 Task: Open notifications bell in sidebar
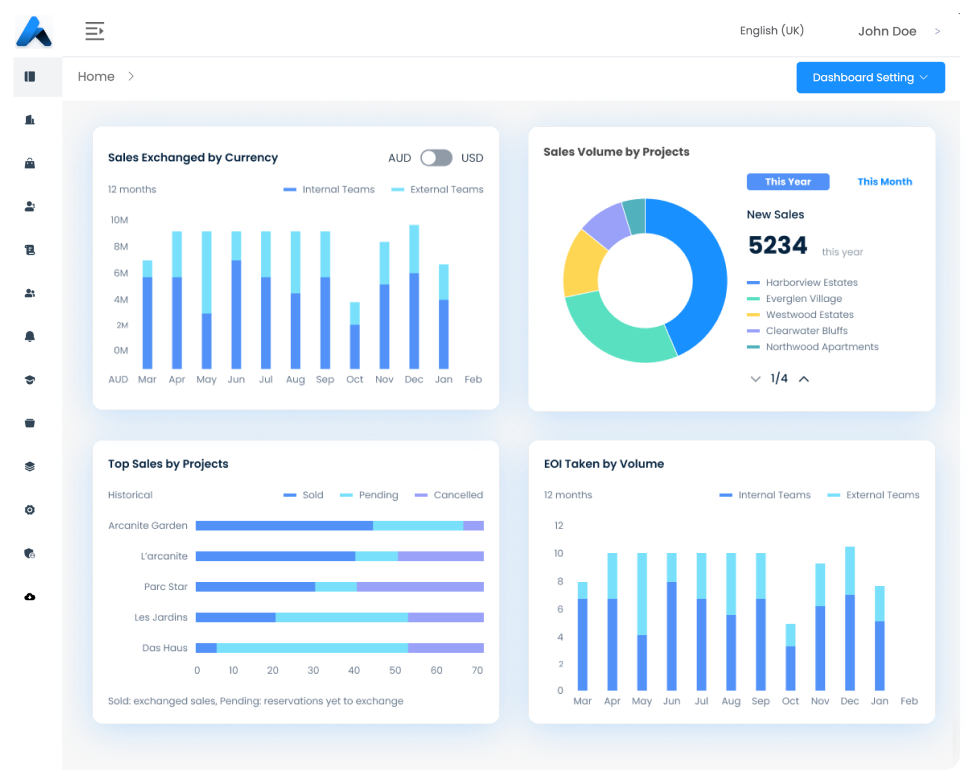pyautogui.click(x=30, y=337)
